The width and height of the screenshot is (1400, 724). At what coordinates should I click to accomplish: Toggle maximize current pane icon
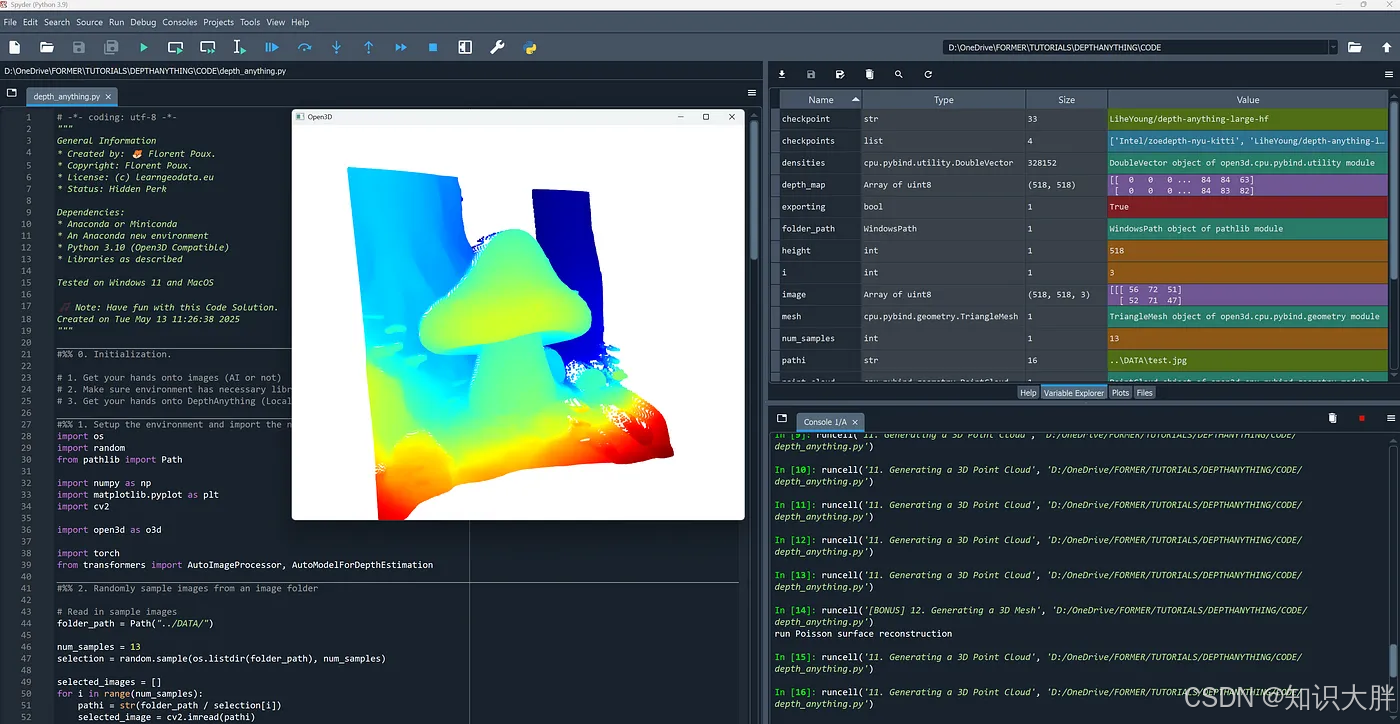465,47
